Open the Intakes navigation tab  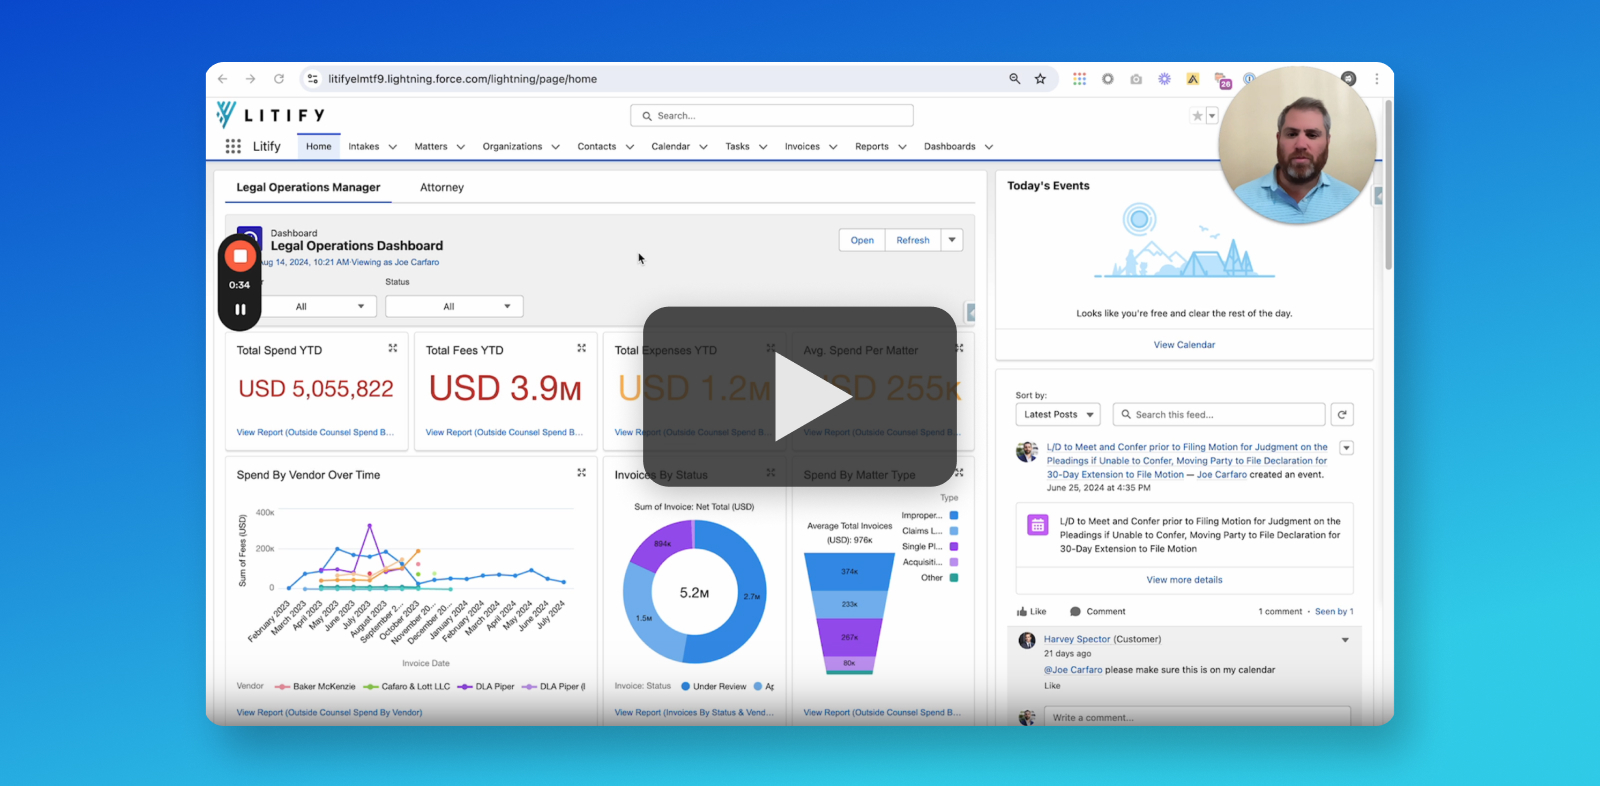pos(364,147)
